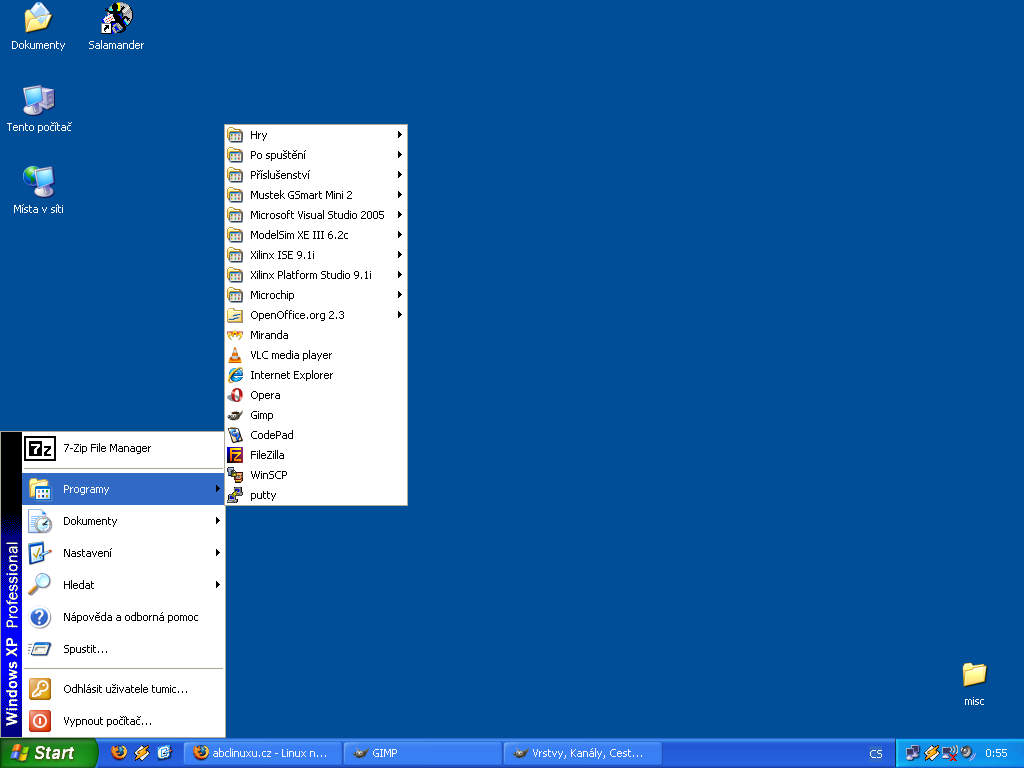Click the putty icon
The image size is (1024, 768).
[235, 495]
